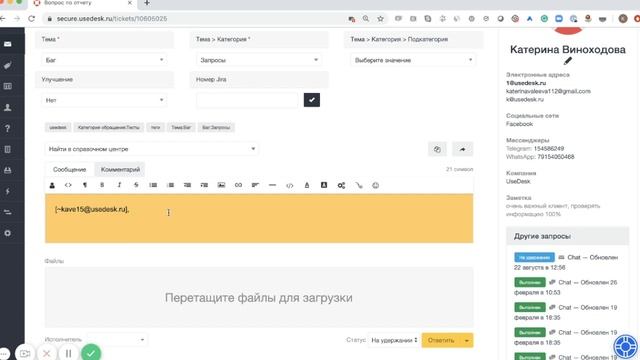Insert an ordered list in the editor

coord(170,185)
